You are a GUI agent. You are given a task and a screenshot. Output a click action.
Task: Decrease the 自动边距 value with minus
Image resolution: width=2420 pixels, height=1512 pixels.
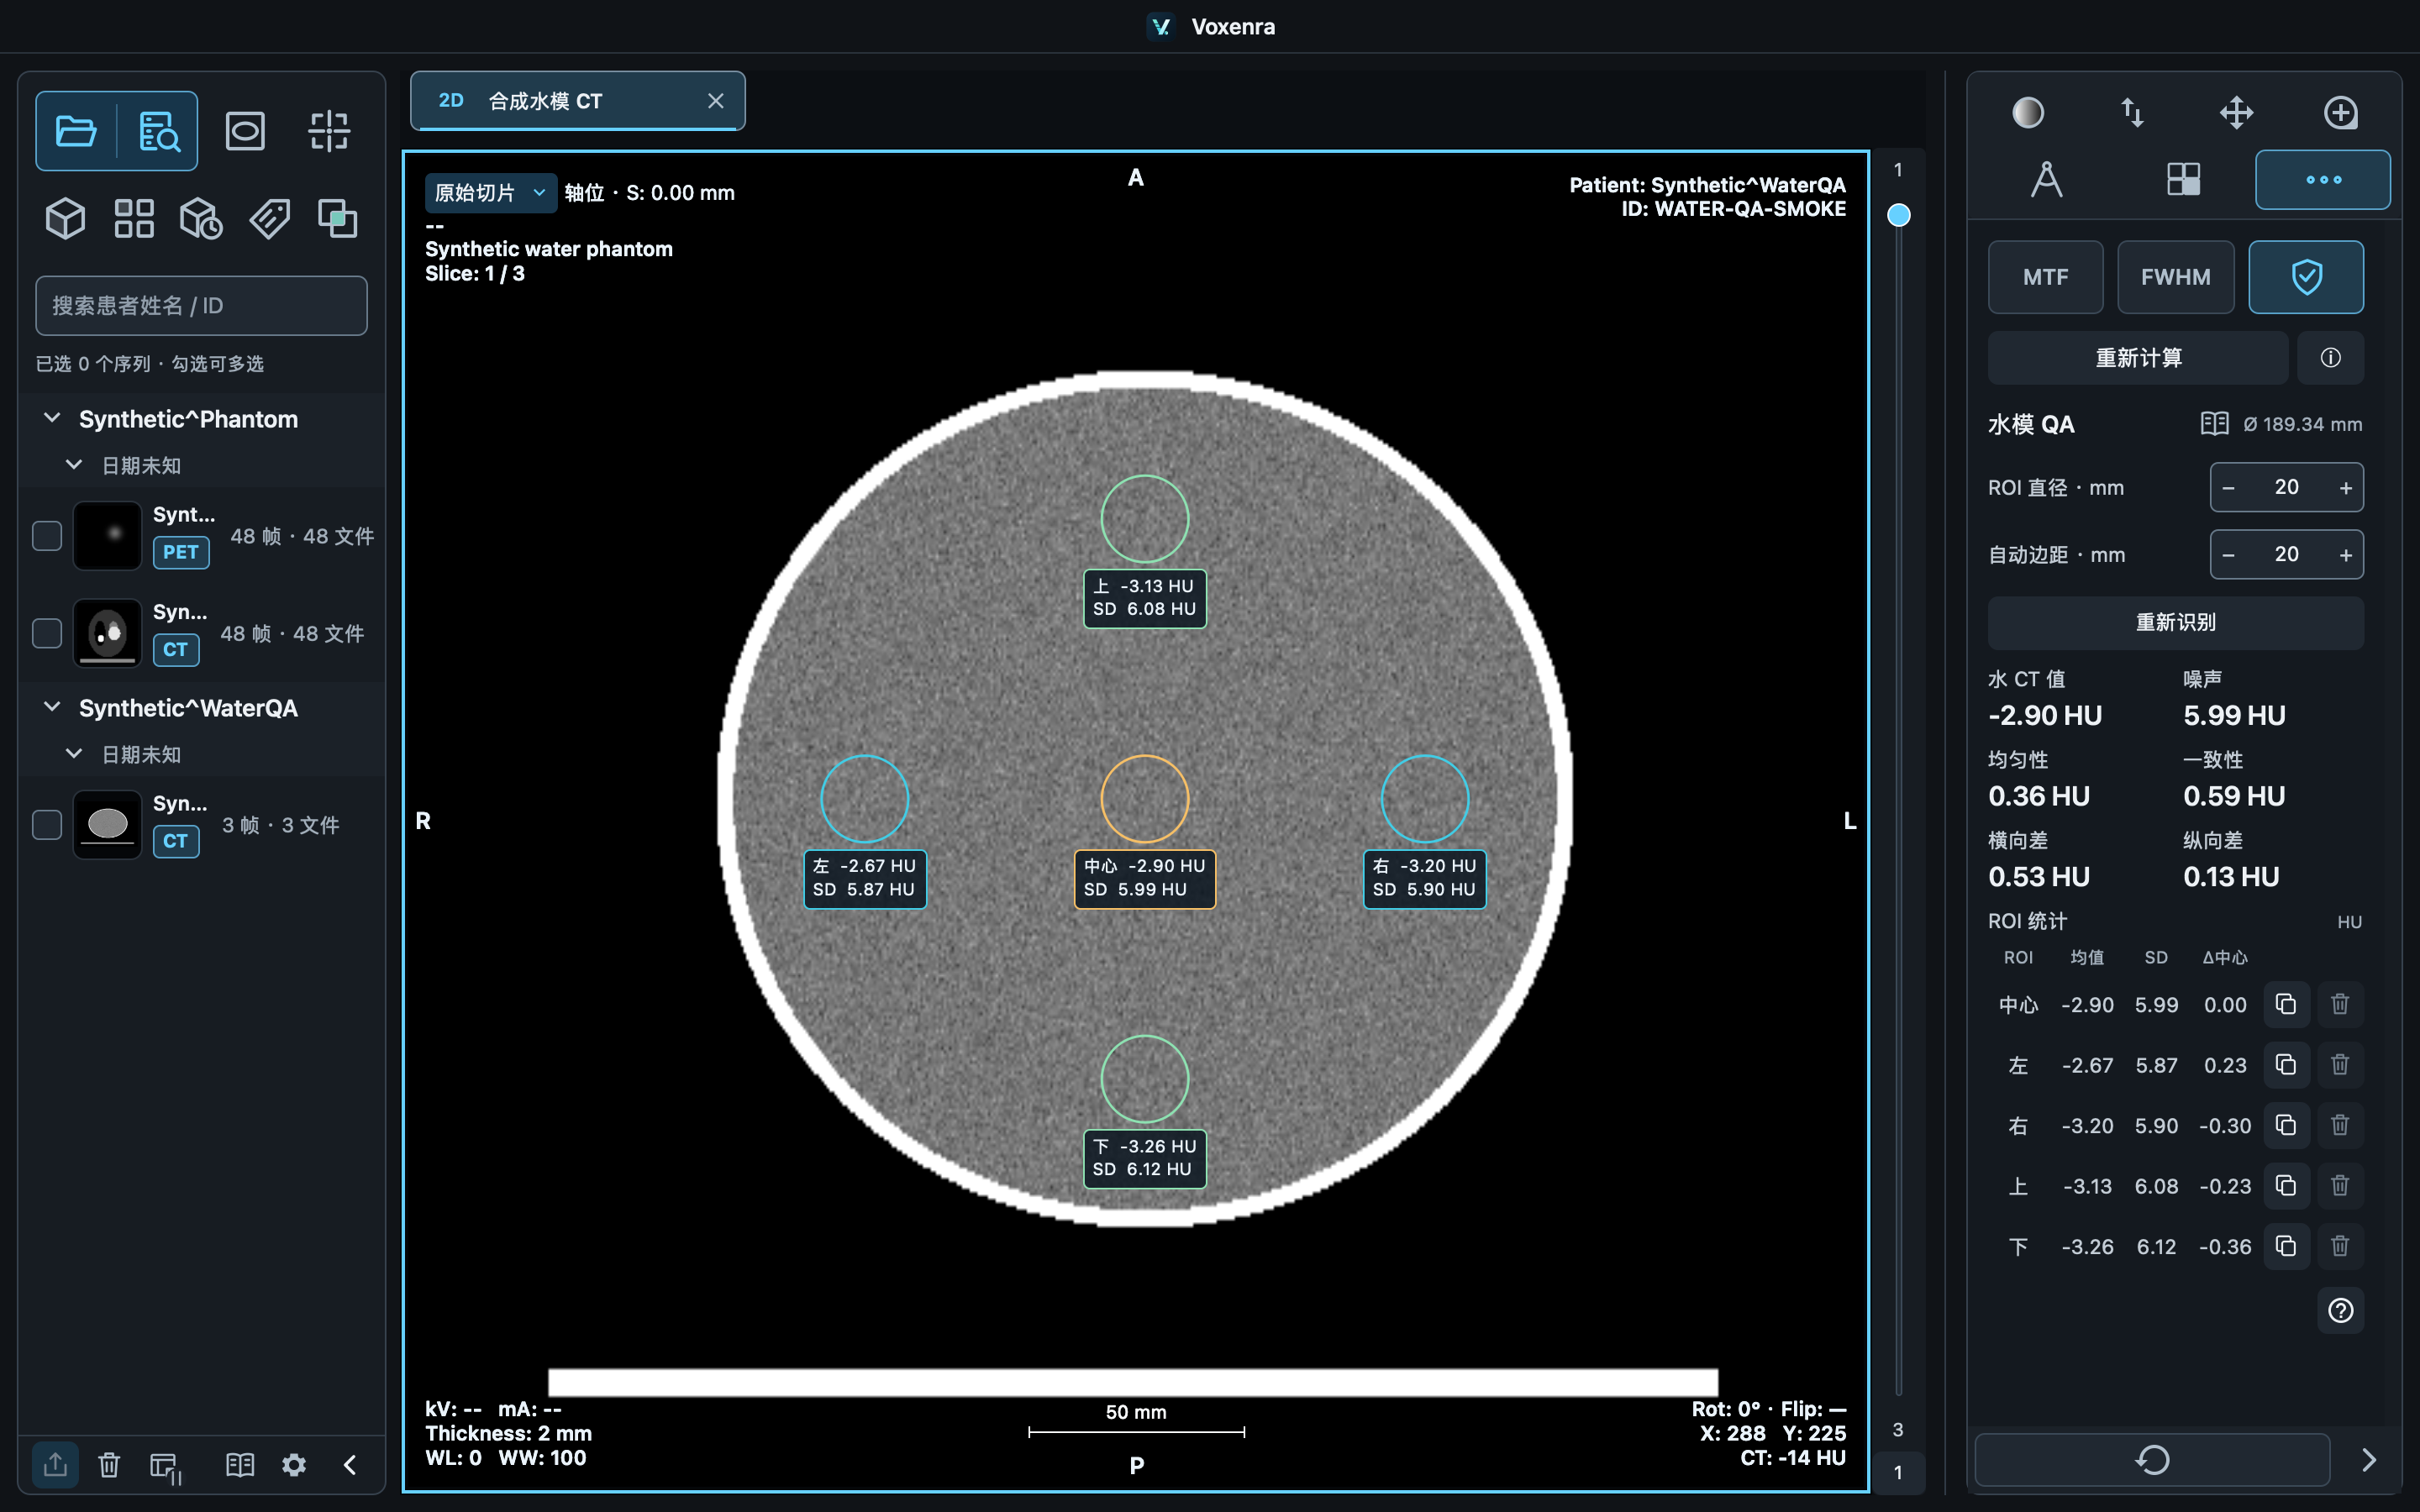(2228, 555)
